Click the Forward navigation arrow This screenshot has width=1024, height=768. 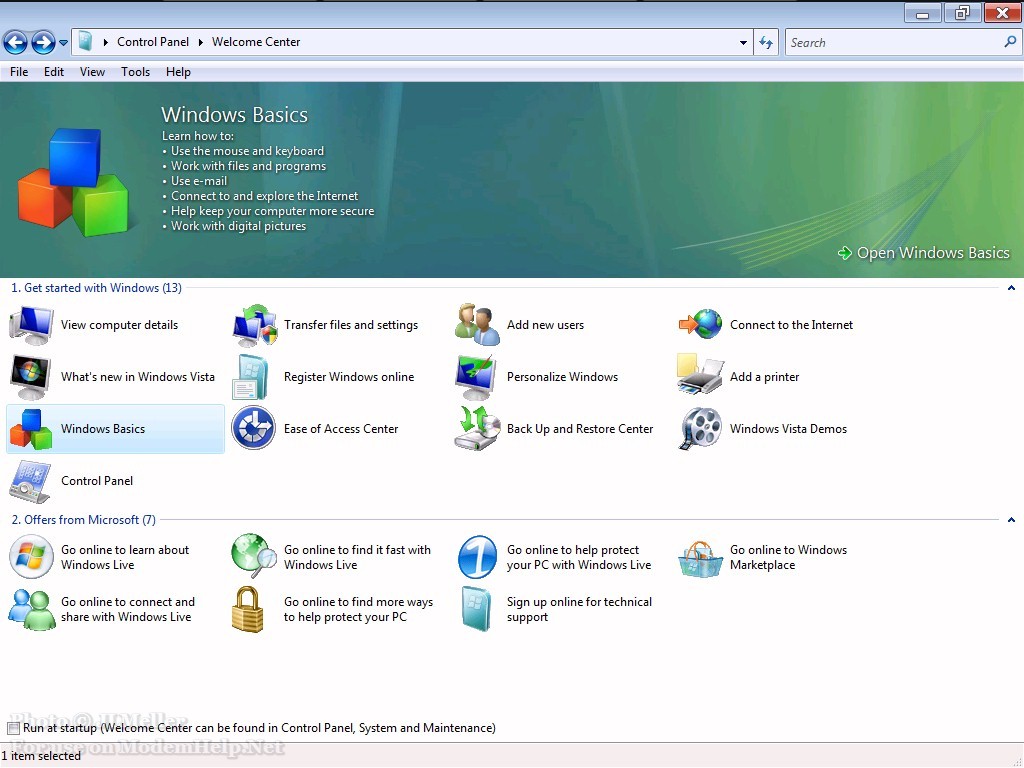[x=43, y=42]
